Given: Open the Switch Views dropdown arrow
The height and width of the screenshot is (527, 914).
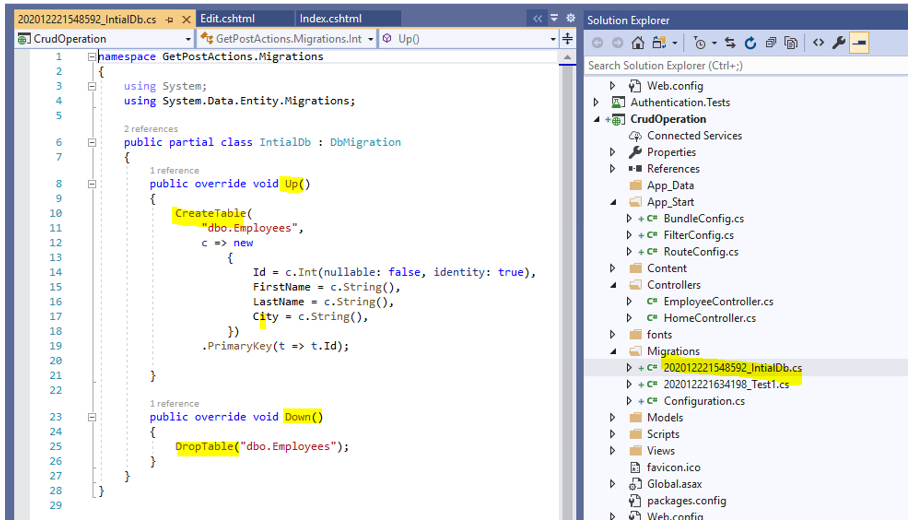Looking at the screenshot, I should point(675,43).
